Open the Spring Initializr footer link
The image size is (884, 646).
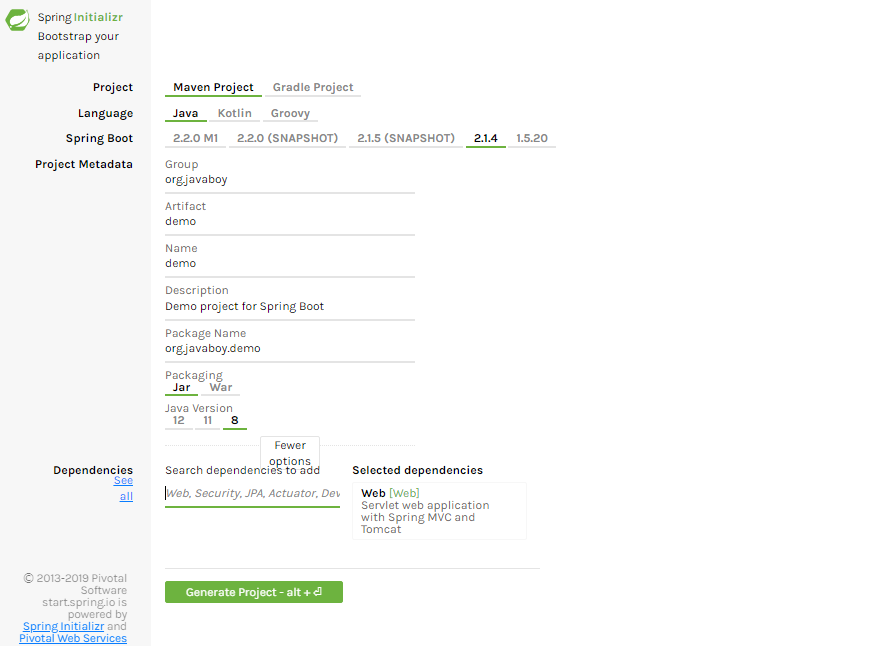point(63,626)
